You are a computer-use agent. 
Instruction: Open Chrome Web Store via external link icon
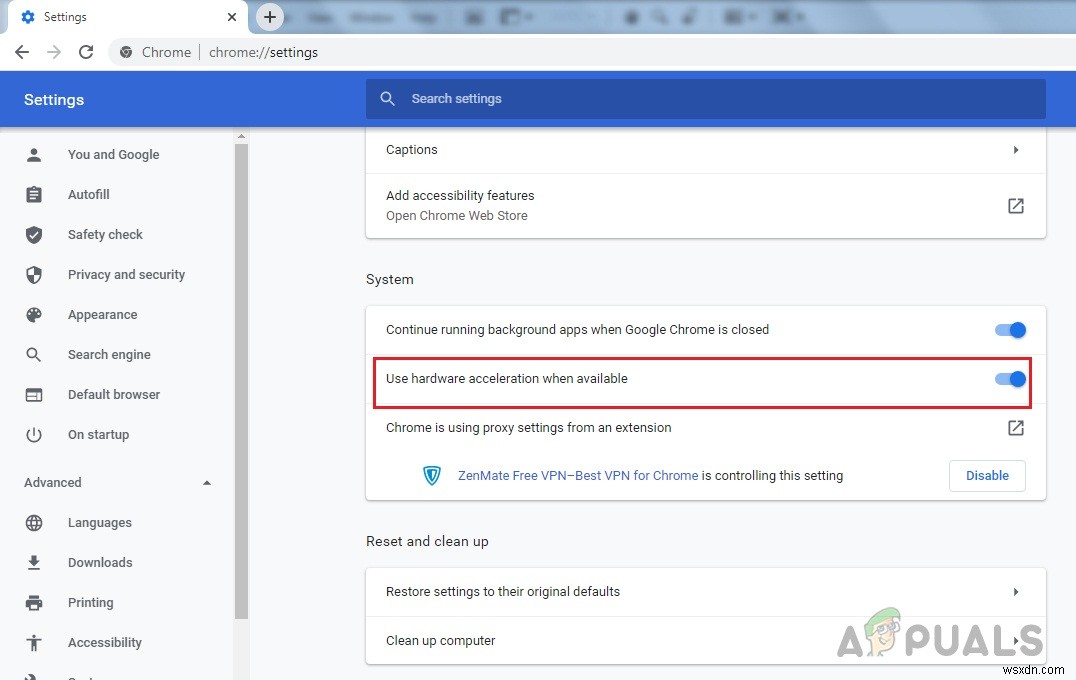coord(1015,205)
